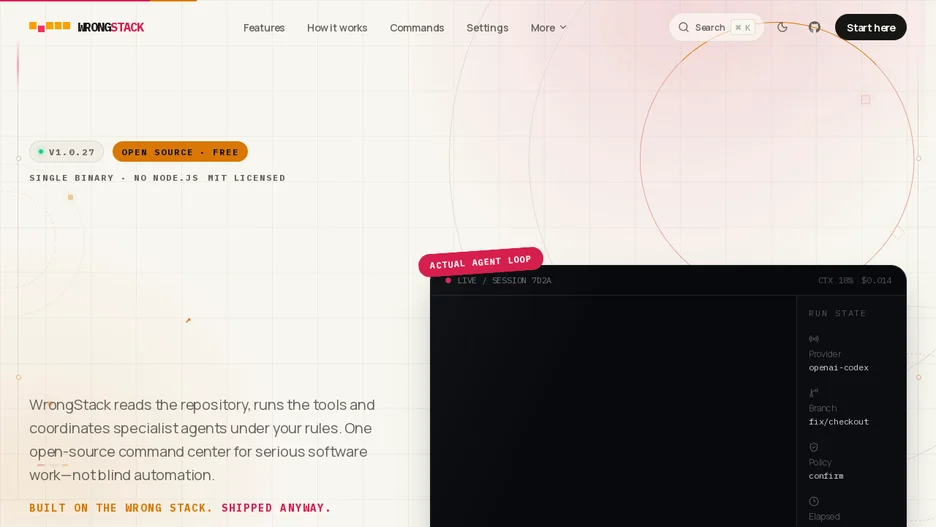The image size is (936, 527).
Task: Click the ⌘K shortcut hint
Action: click(x=743, y=27)
